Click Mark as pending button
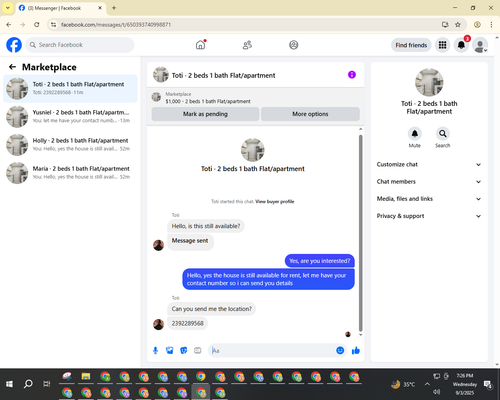 tap(205, 114)
